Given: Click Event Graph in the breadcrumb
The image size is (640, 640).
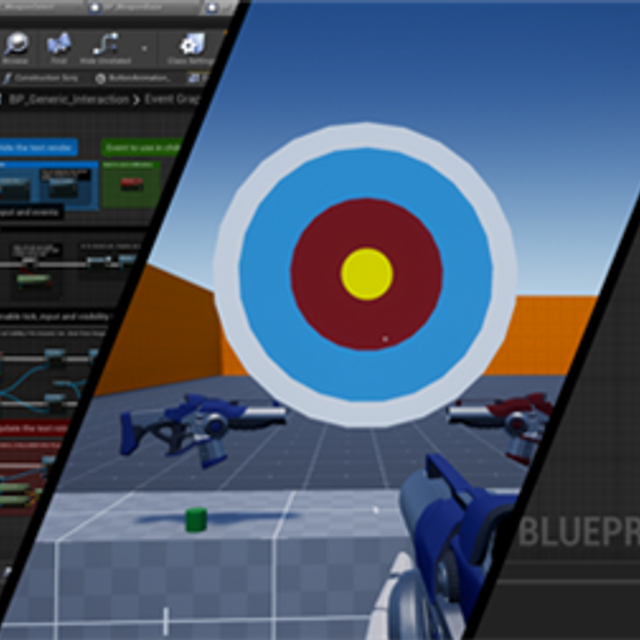Looking at the screenshot, I should (x=174, y=99).
